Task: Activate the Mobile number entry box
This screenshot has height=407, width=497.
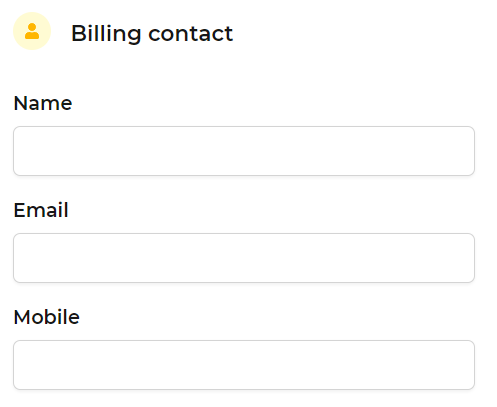Action: [244, 365]
